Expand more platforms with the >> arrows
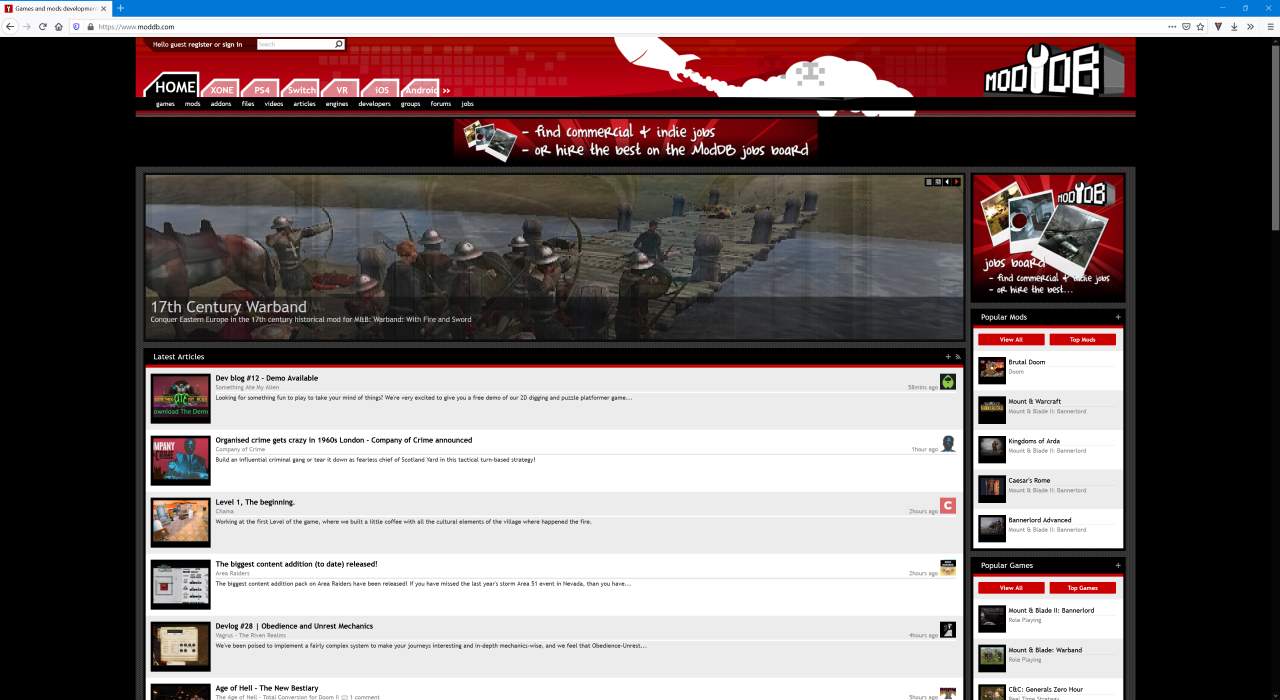The width and height of the screenshot is (1280, 700). coord(446,90)
